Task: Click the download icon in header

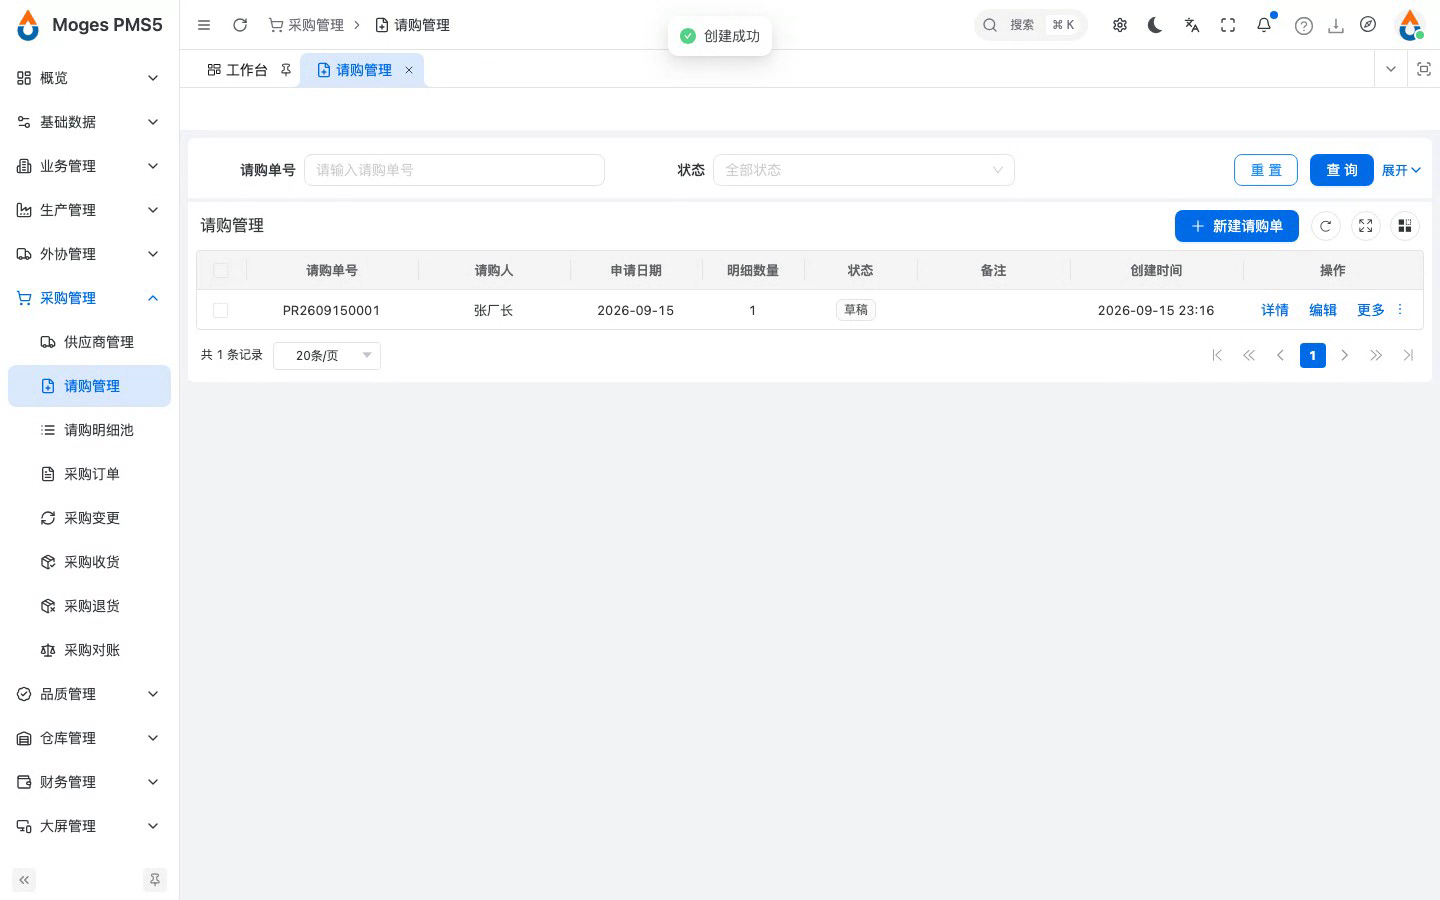Action: [x=1335, y=26]
